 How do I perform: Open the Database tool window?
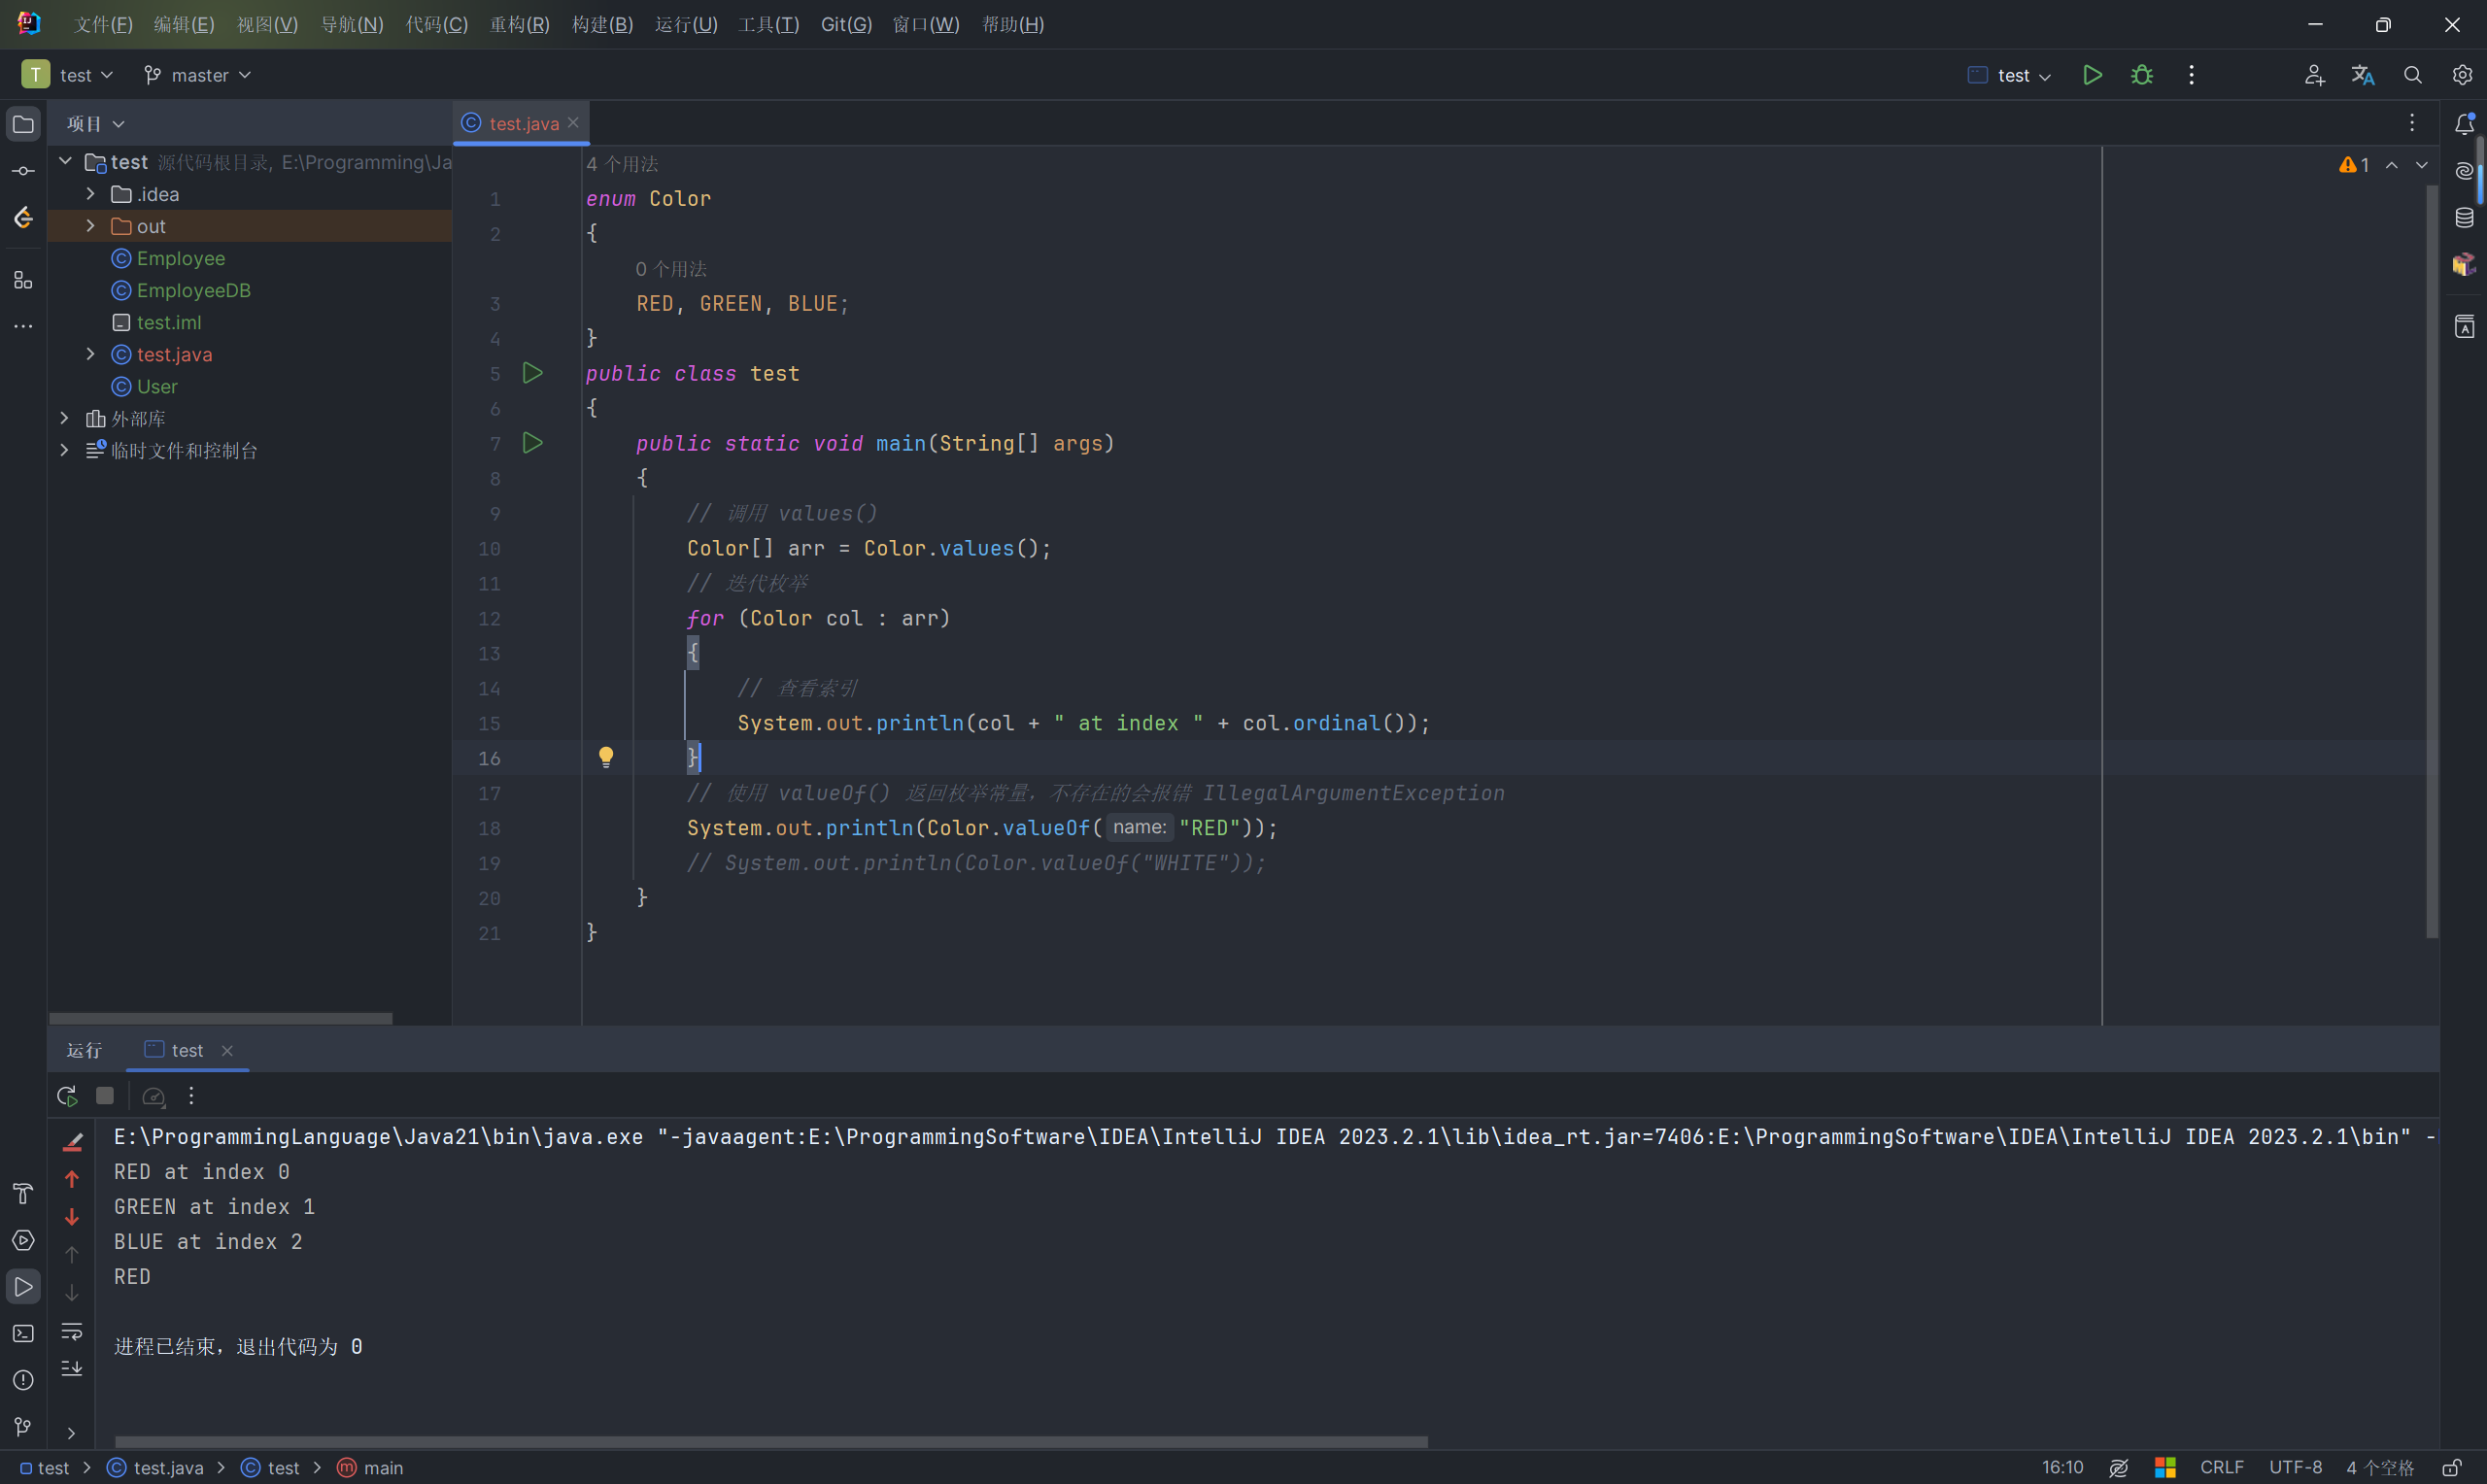(x=2464, y=218)
